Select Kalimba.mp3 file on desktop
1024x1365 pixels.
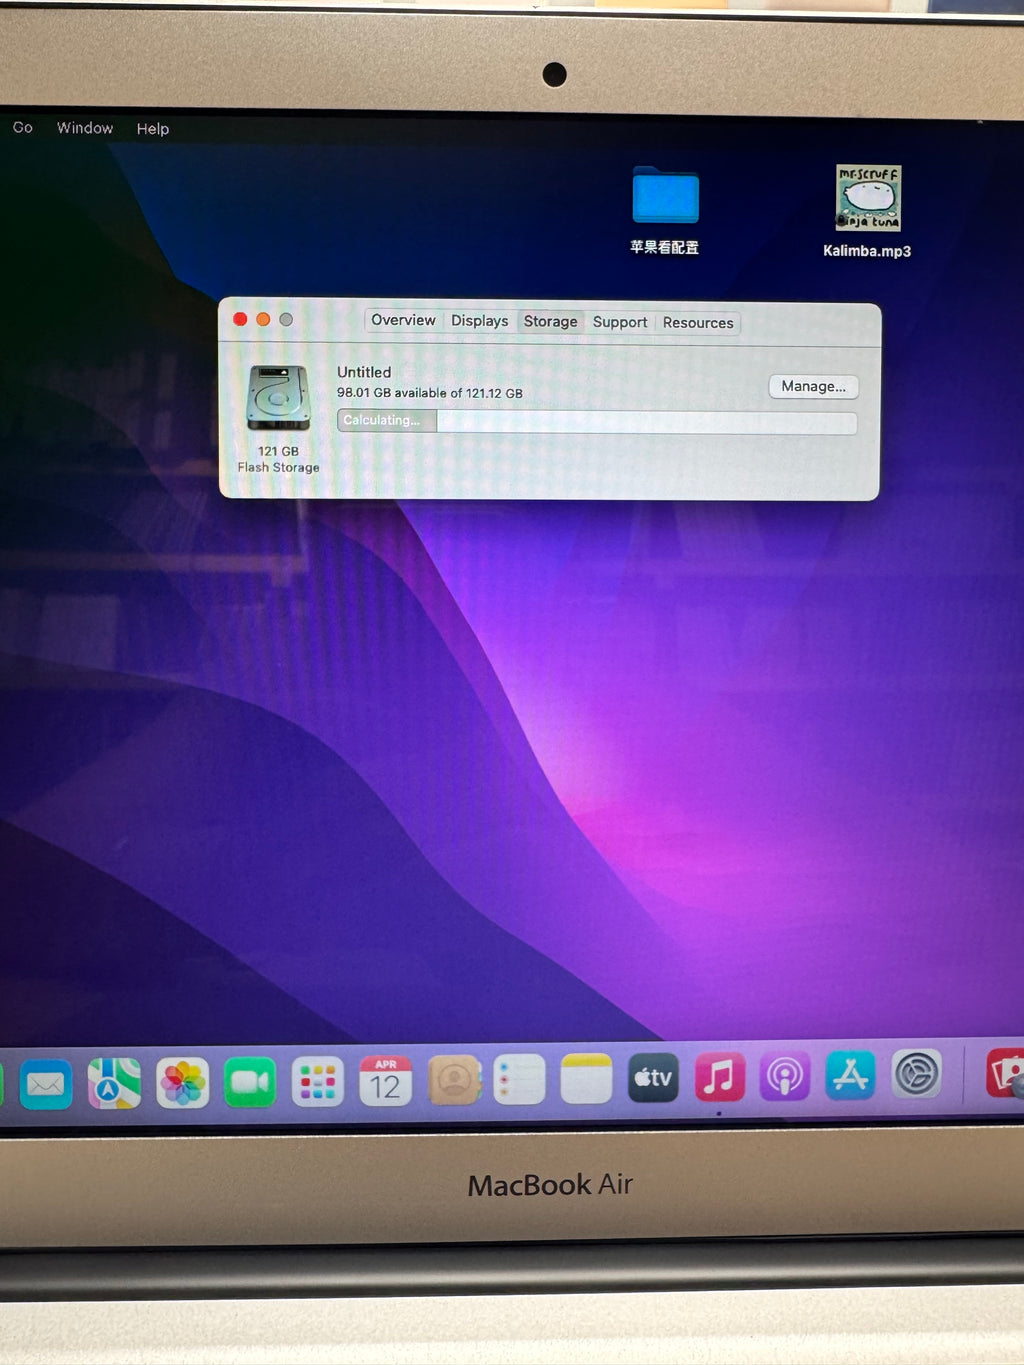(x=868, y=198)
